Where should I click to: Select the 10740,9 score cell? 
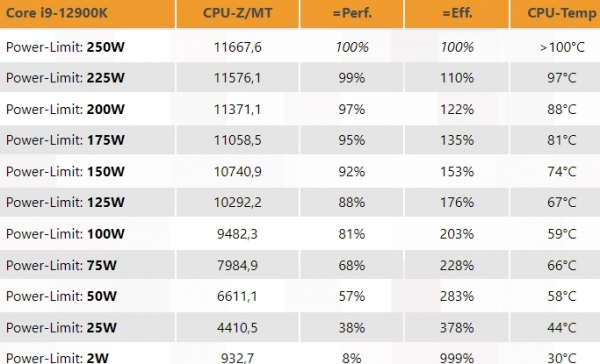238,171
